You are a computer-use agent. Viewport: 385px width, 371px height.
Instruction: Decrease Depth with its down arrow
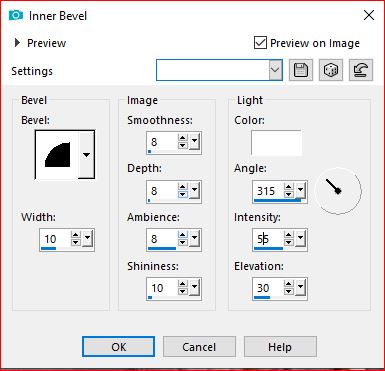(183, 195)
